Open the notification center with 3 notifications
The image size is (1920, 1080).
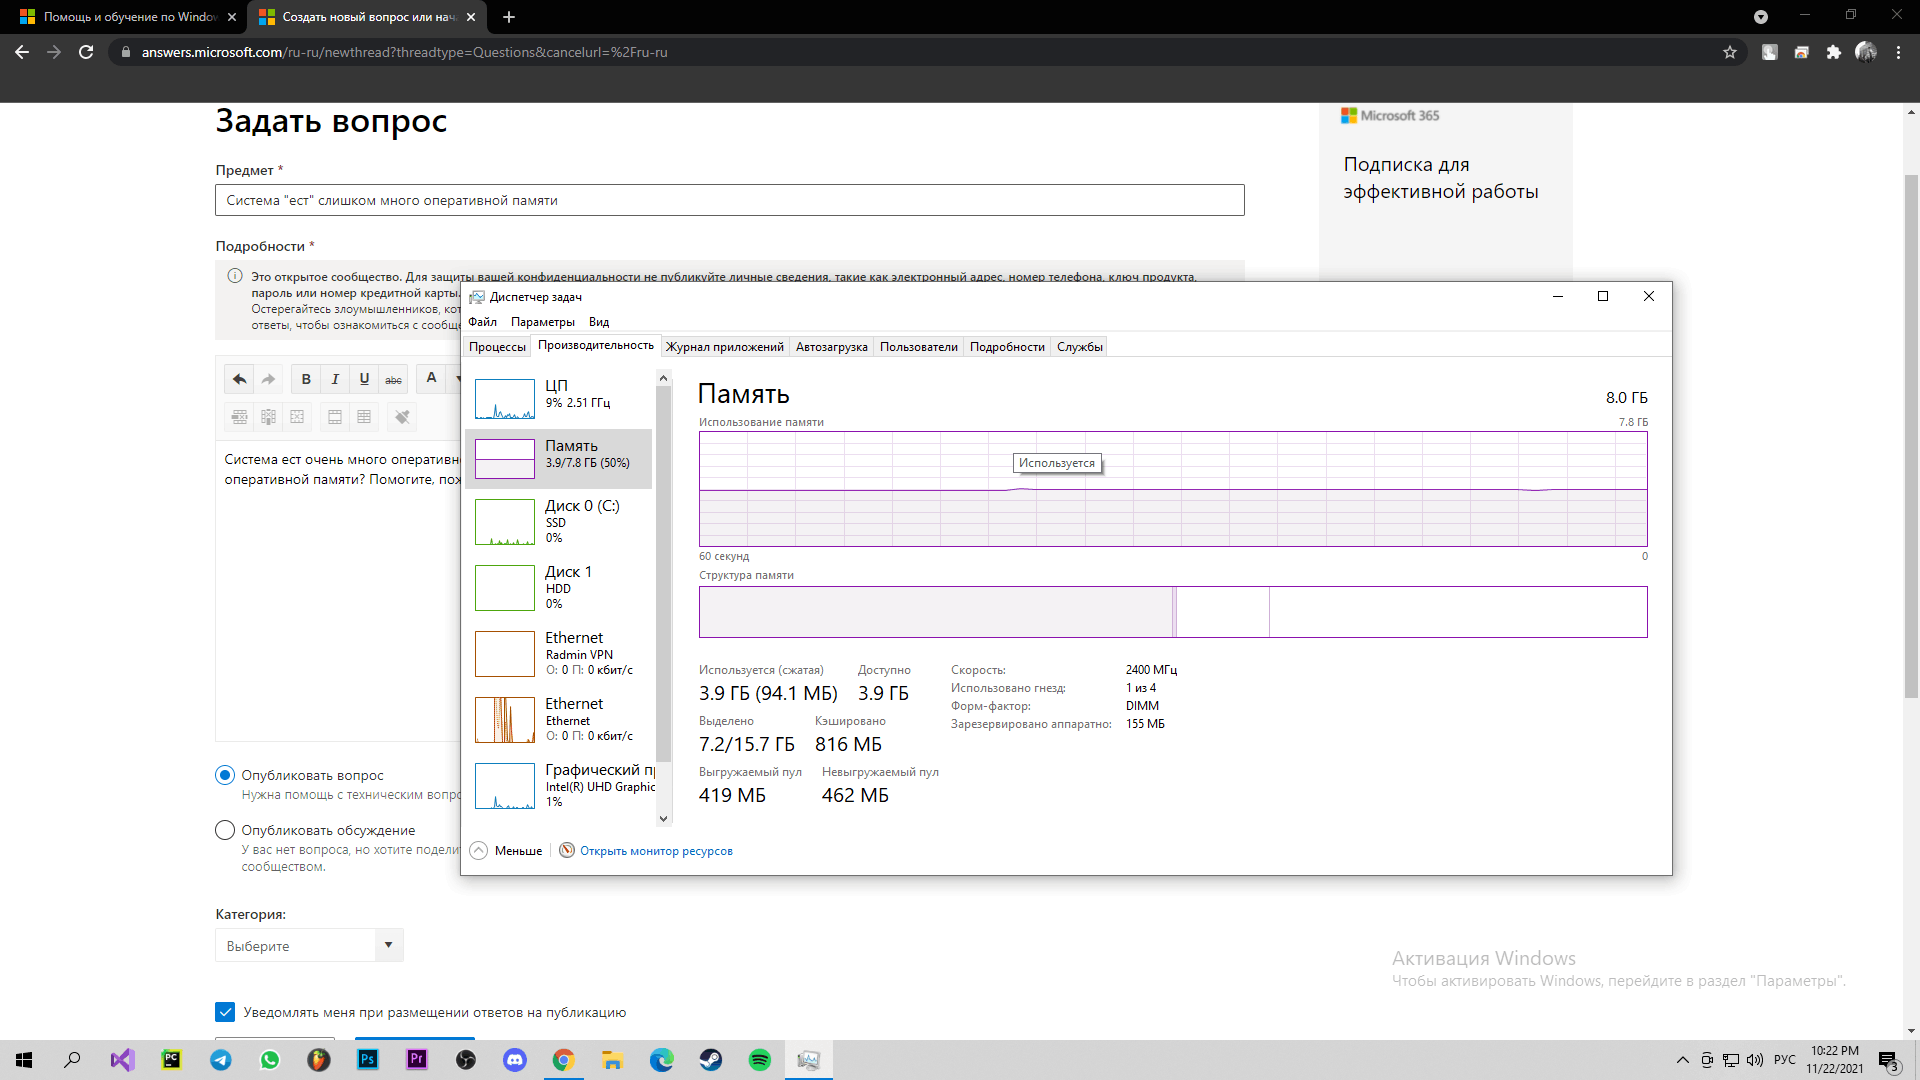click(1888, 1061)
